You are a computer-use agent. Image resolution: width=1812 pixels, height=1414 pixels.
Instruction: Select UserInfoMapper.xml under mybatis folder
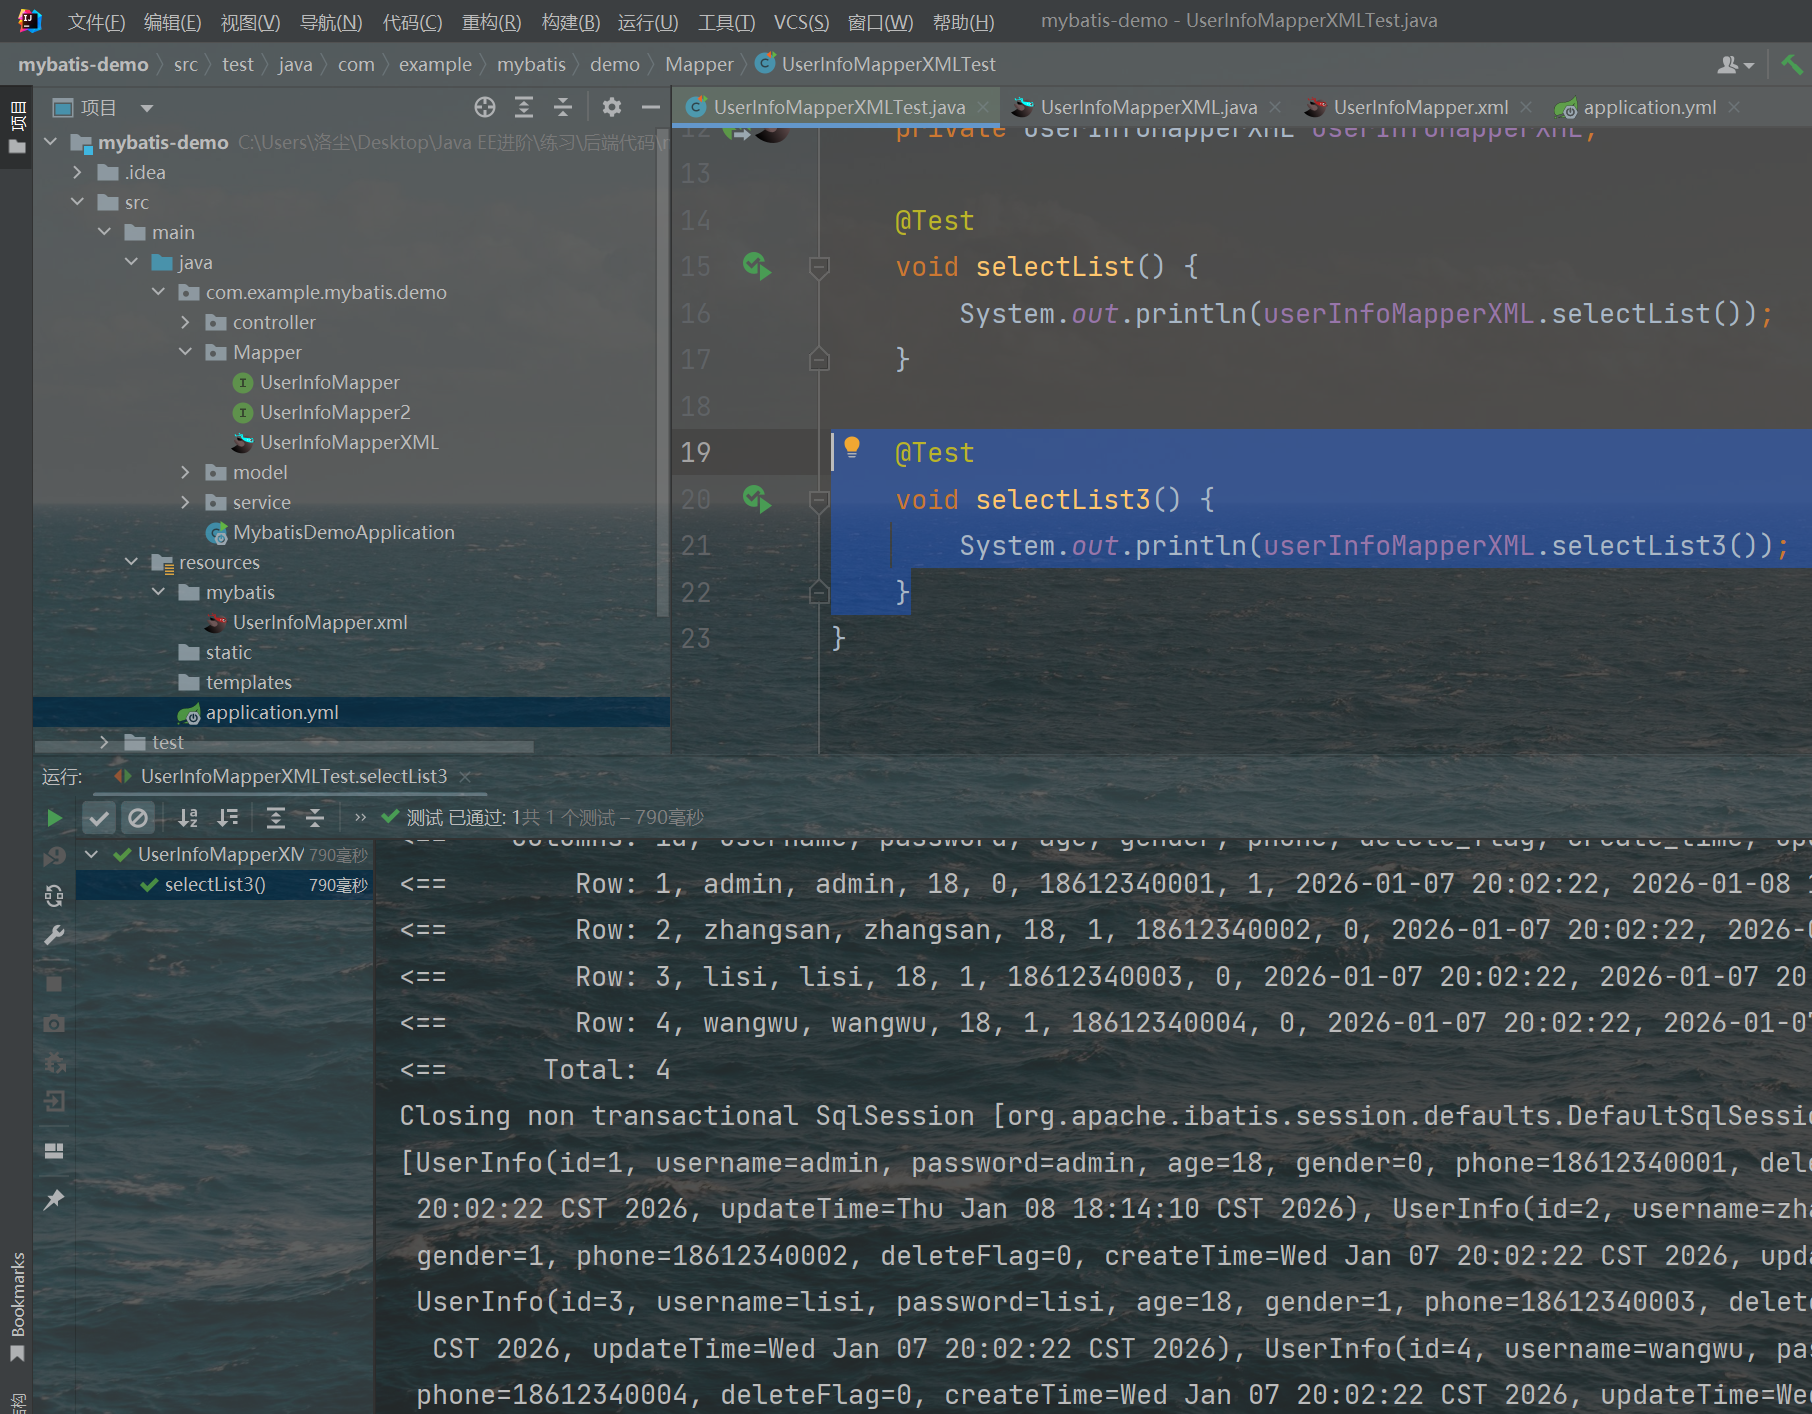pyautogui.click(x=320, y=622)
